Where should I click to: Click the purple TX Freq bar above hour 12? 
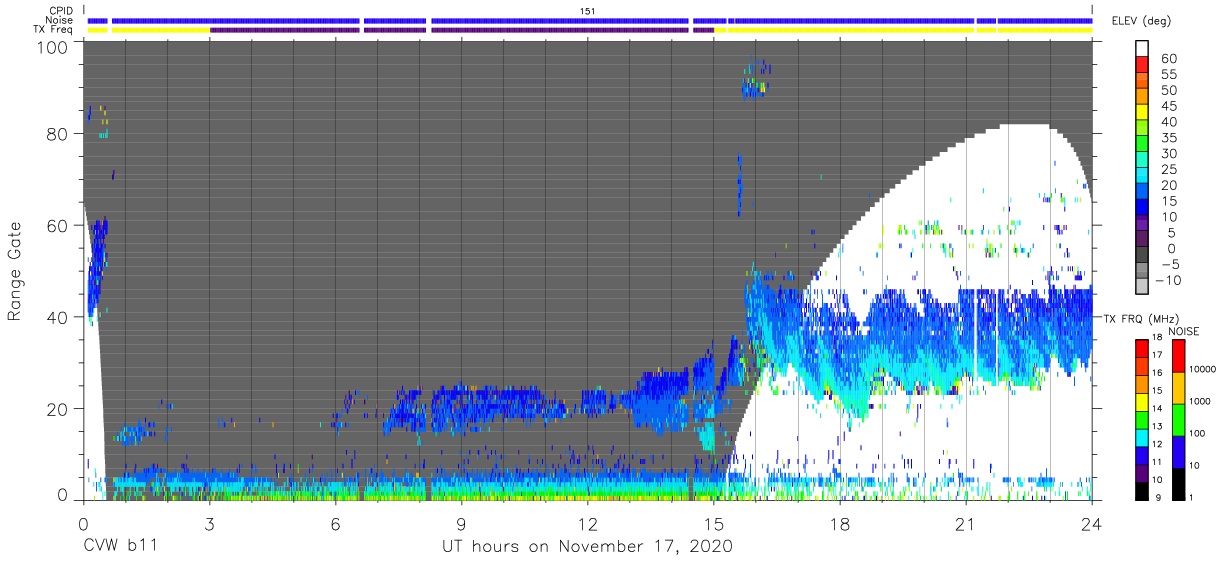560,29
